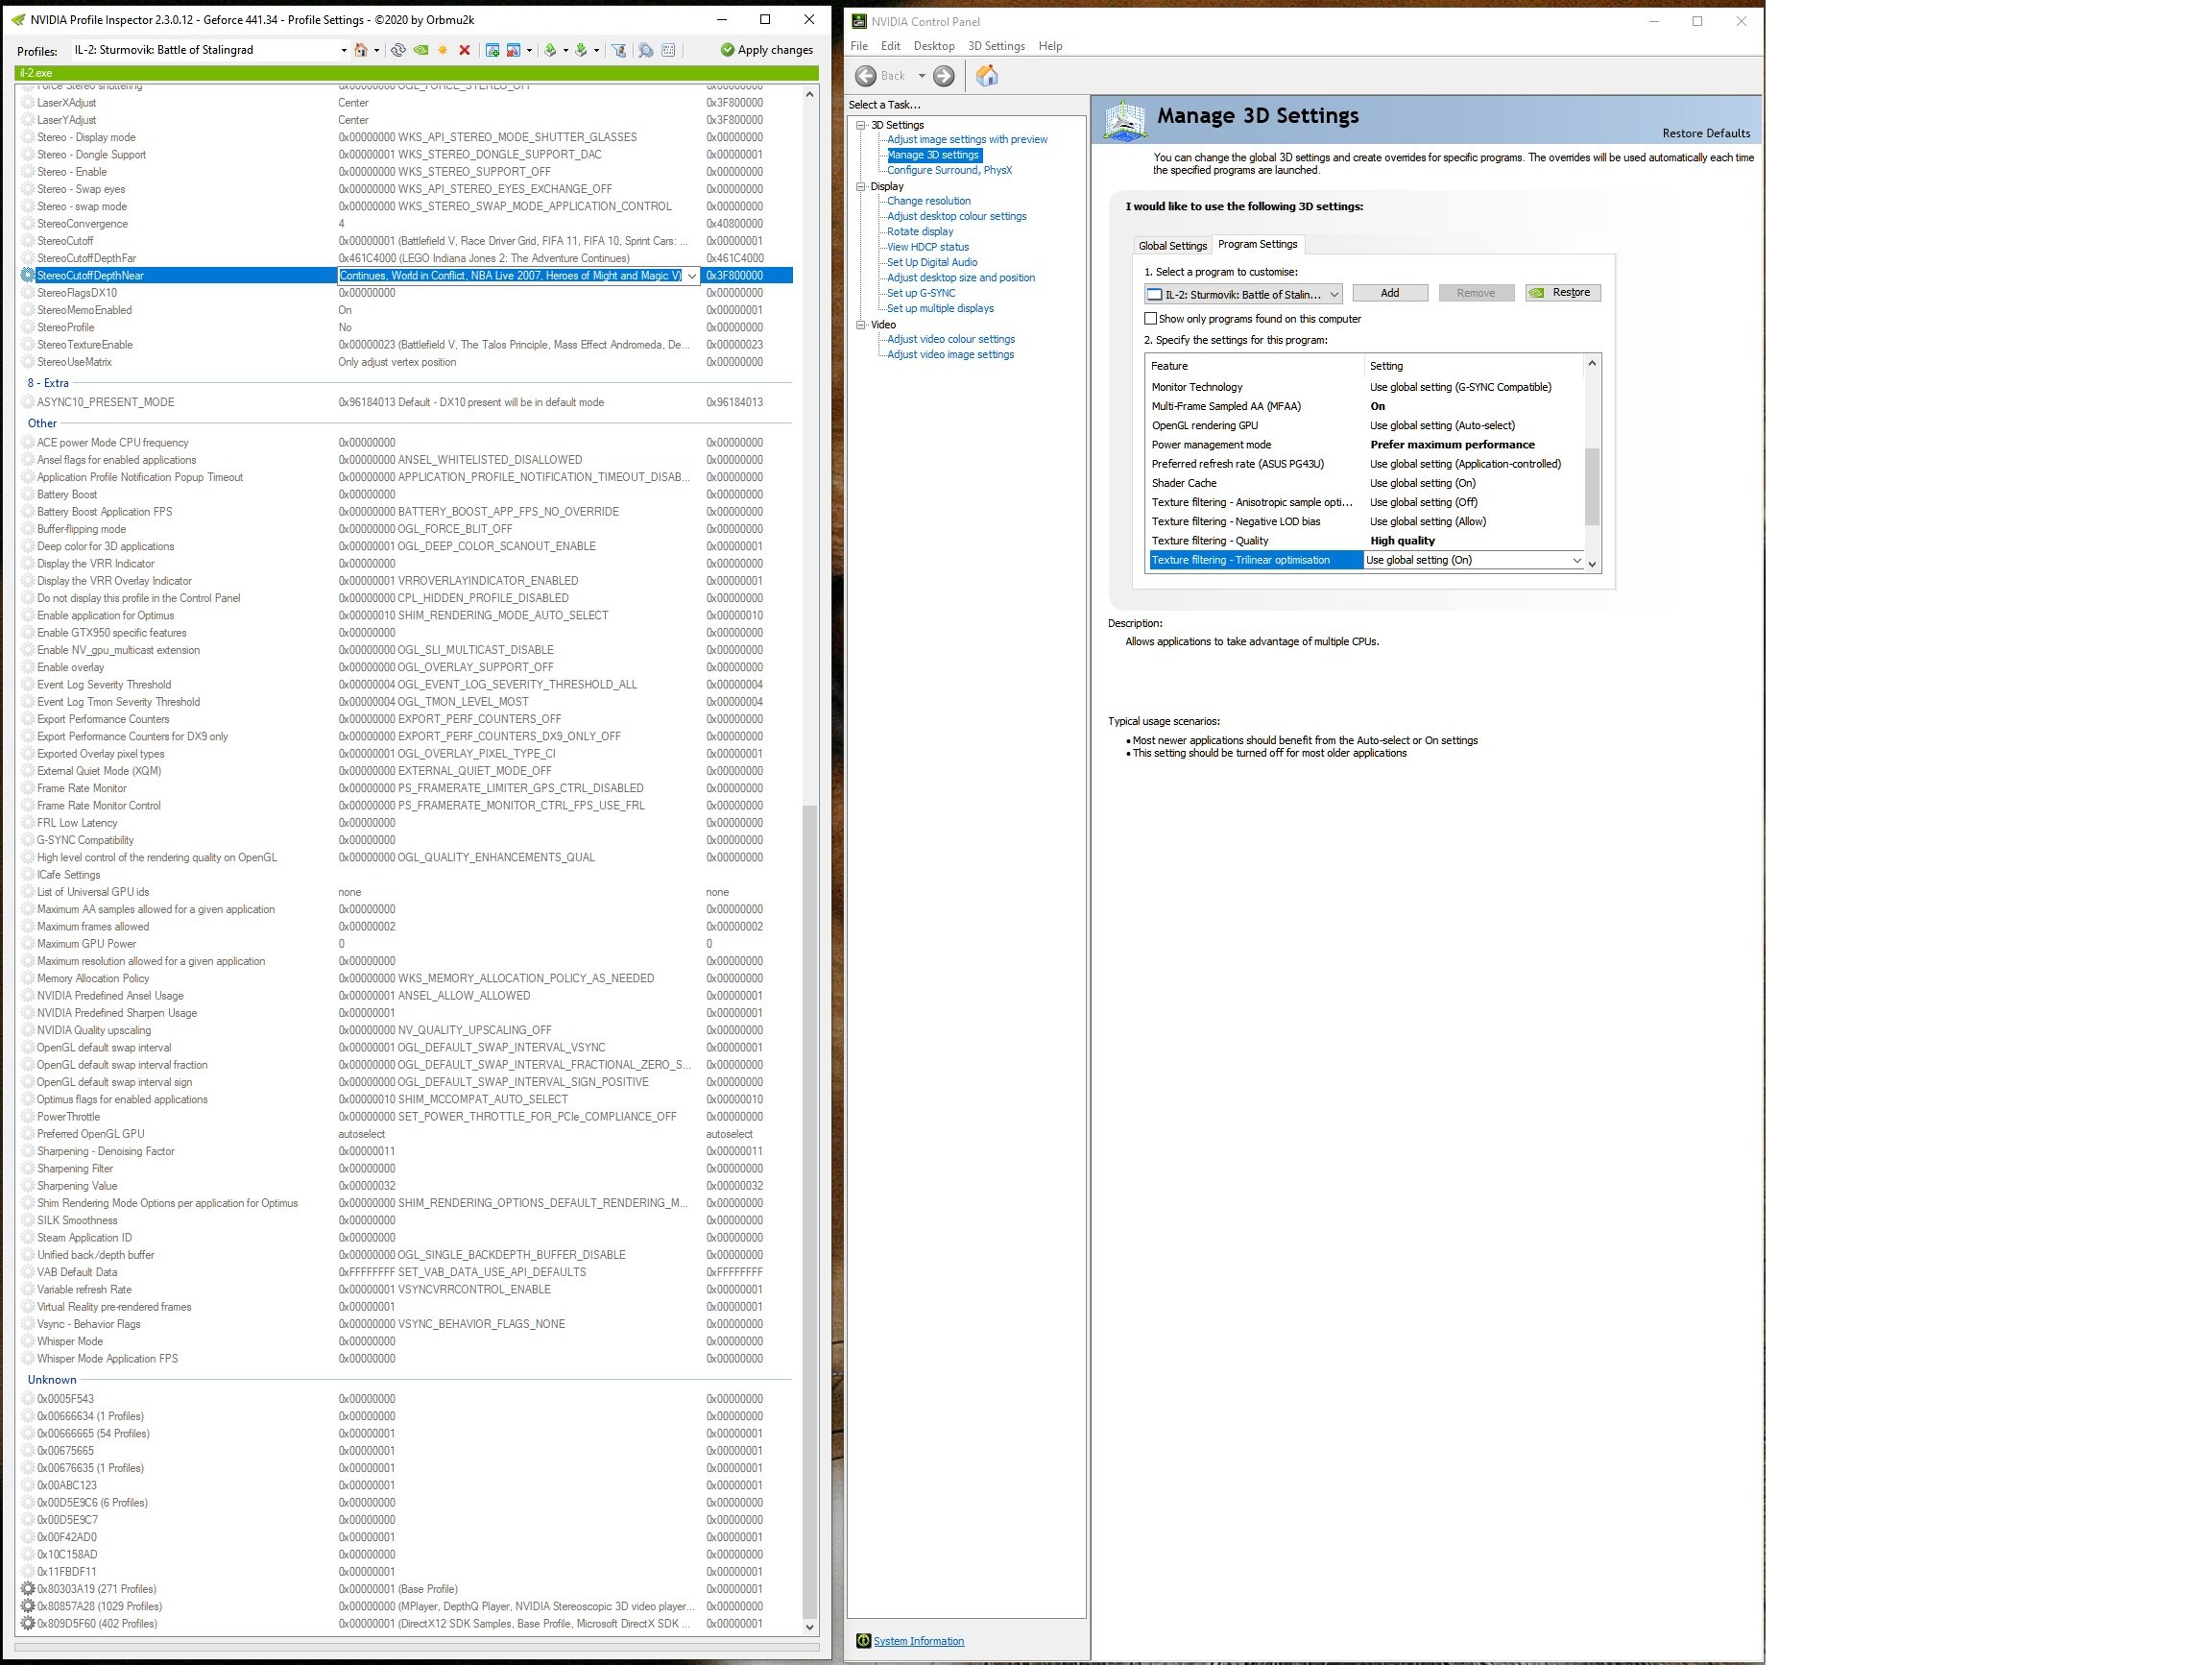
Task: Click the Restore Defaults link
Action: point(1706,133)
